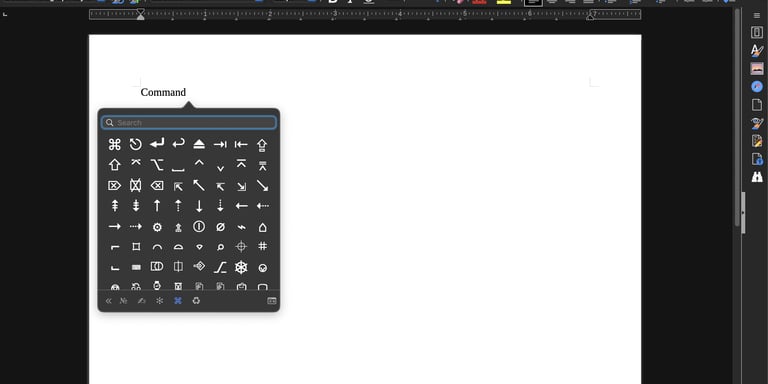Viewport: 768px width, 384px height.
Task: Choose the Option key symbol
Action: tap(157, 165)
